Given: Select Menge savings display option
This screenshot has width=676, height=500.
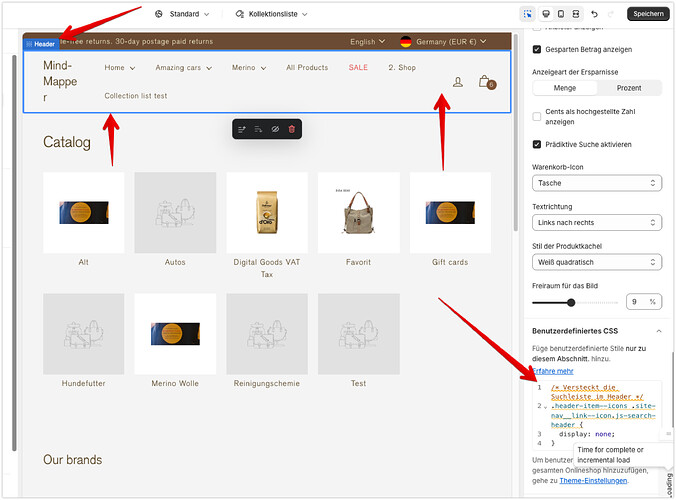Looking at the screenshot, I should pyautogui.click(x=565, y=88).
